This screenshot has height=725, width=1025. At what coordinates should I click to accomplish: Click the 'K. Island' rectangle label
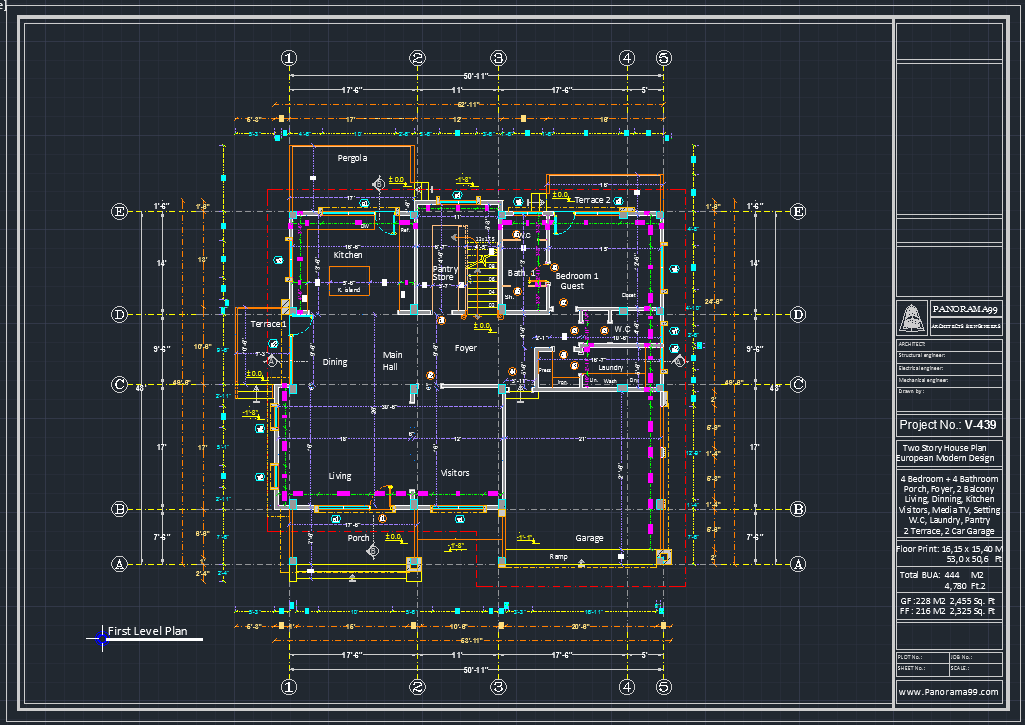point(349,290)
